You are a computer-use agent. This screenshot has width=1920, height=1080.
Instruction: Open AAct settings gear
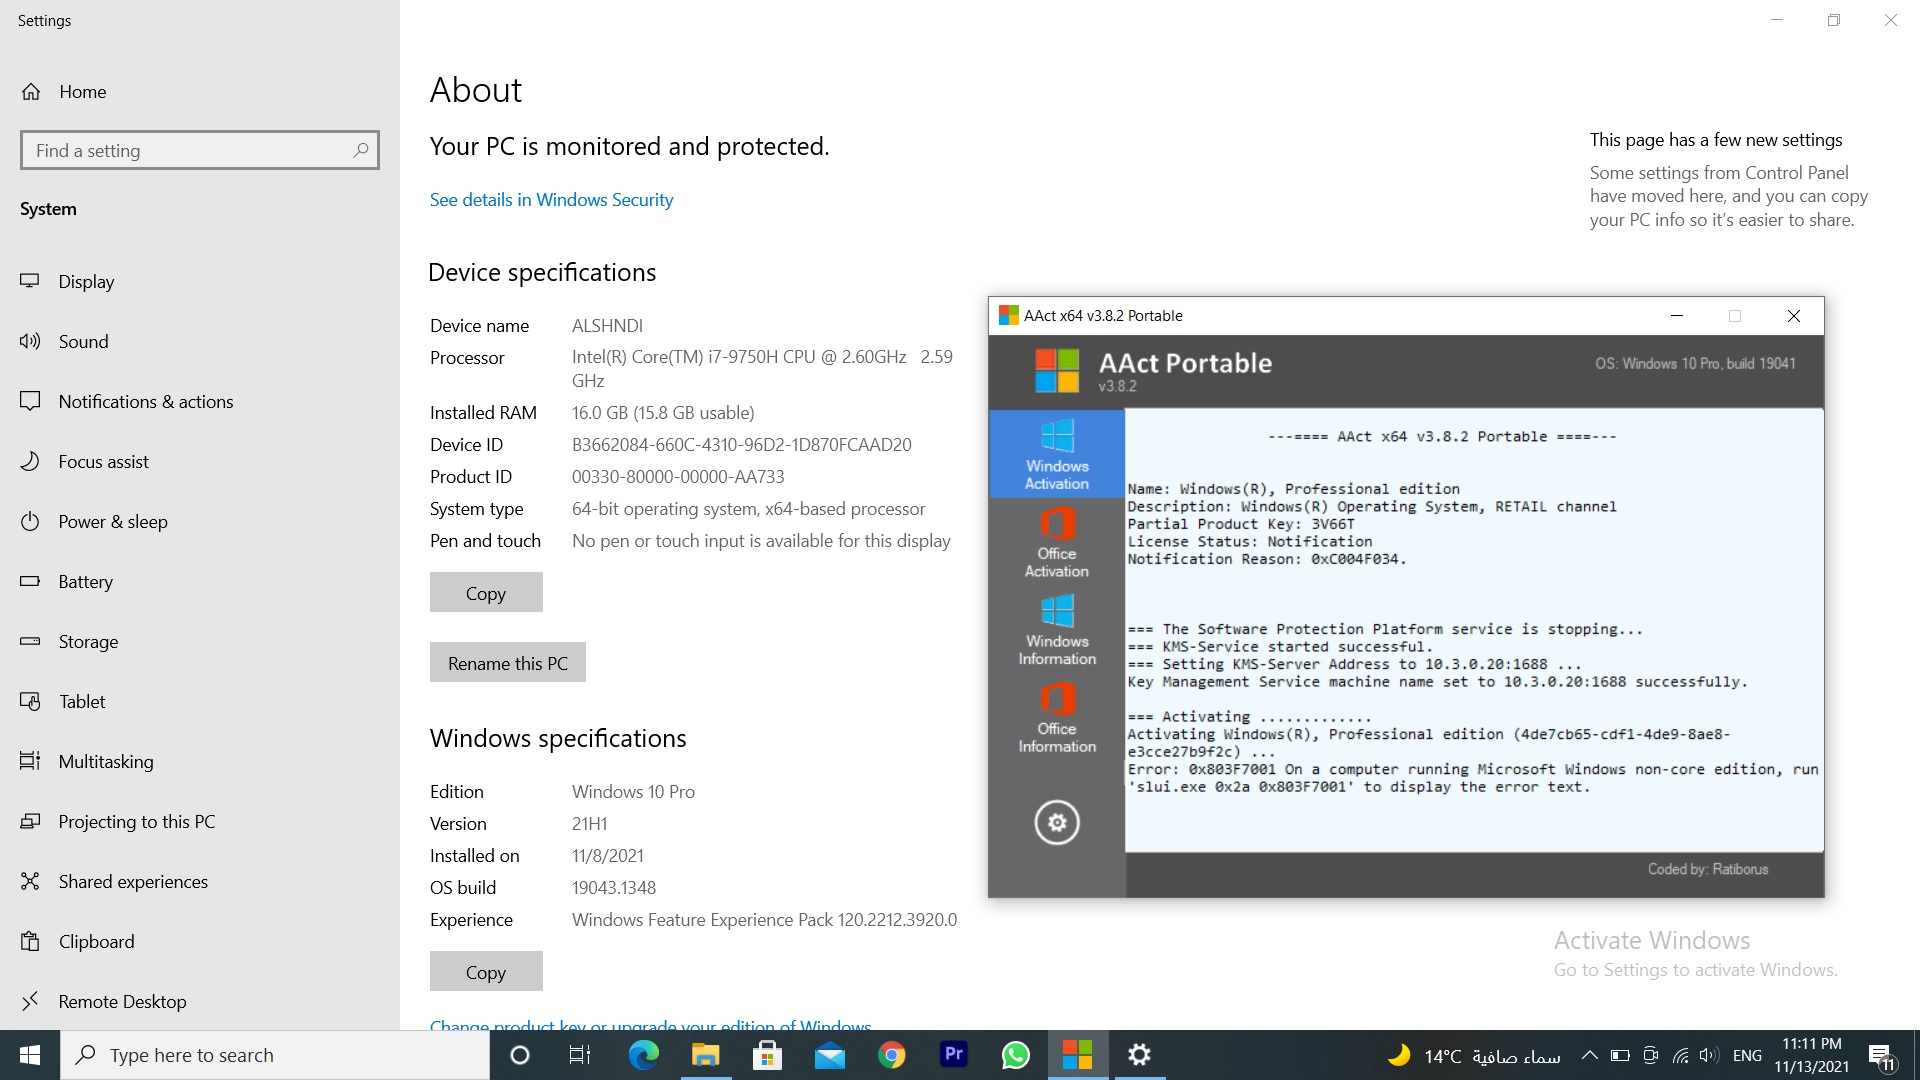(1057, 823)
